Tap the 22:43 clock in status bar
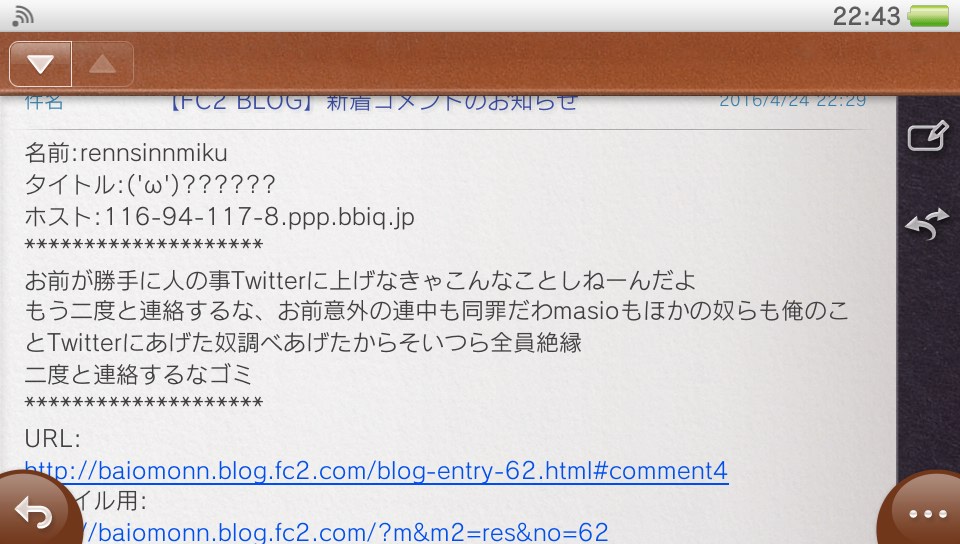960x544 pixels. 866,17
